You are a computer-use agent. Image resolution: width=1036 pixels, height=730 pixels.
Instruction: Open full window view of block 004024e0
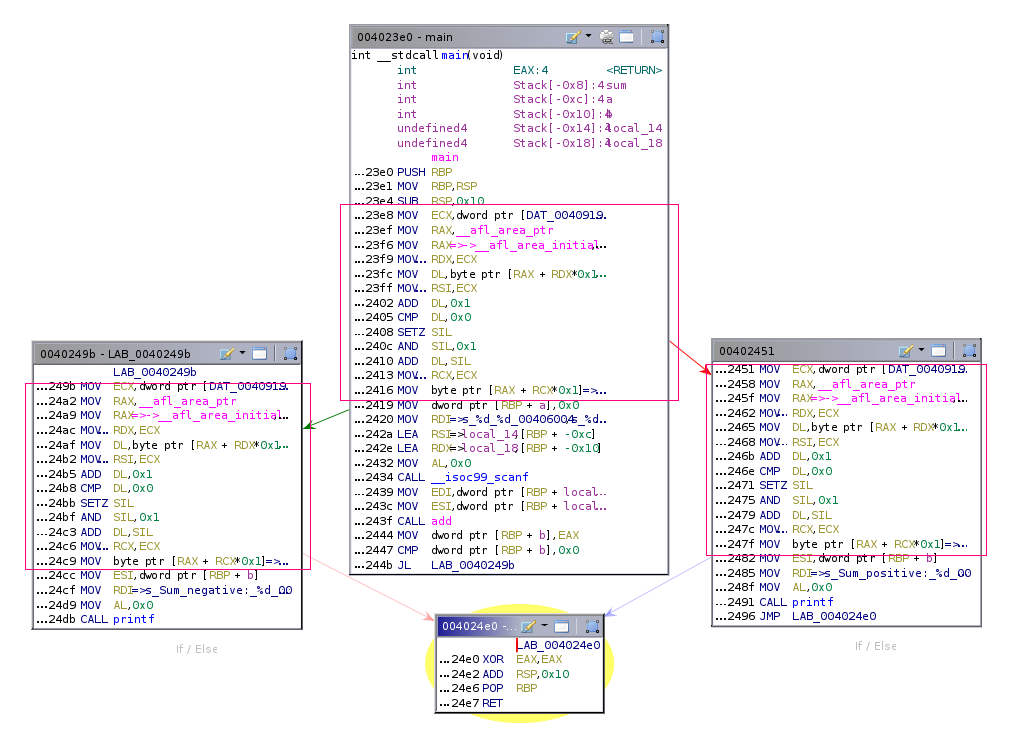(562, 627)
